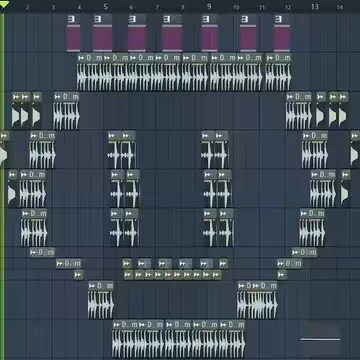Select small clip at far left edge of fourth track
Screen dimensions: 360x360
point(4,148)
